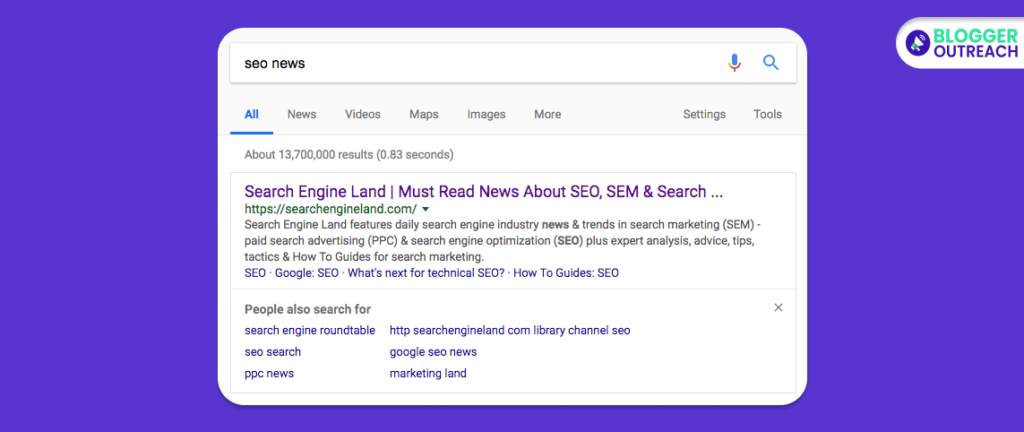
Task: Click http searchengineland com library channel seo
Action: click(x=510, y=330)
